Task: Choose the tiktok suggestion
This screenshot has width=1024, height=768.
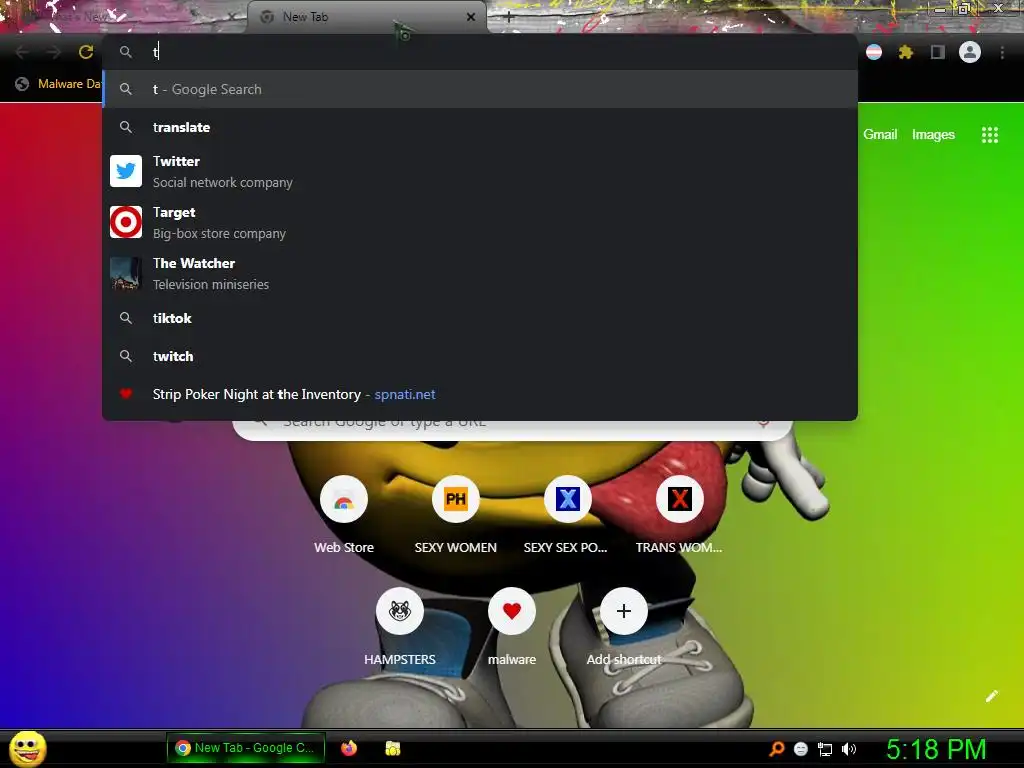Action: click(x=480, y=318)
